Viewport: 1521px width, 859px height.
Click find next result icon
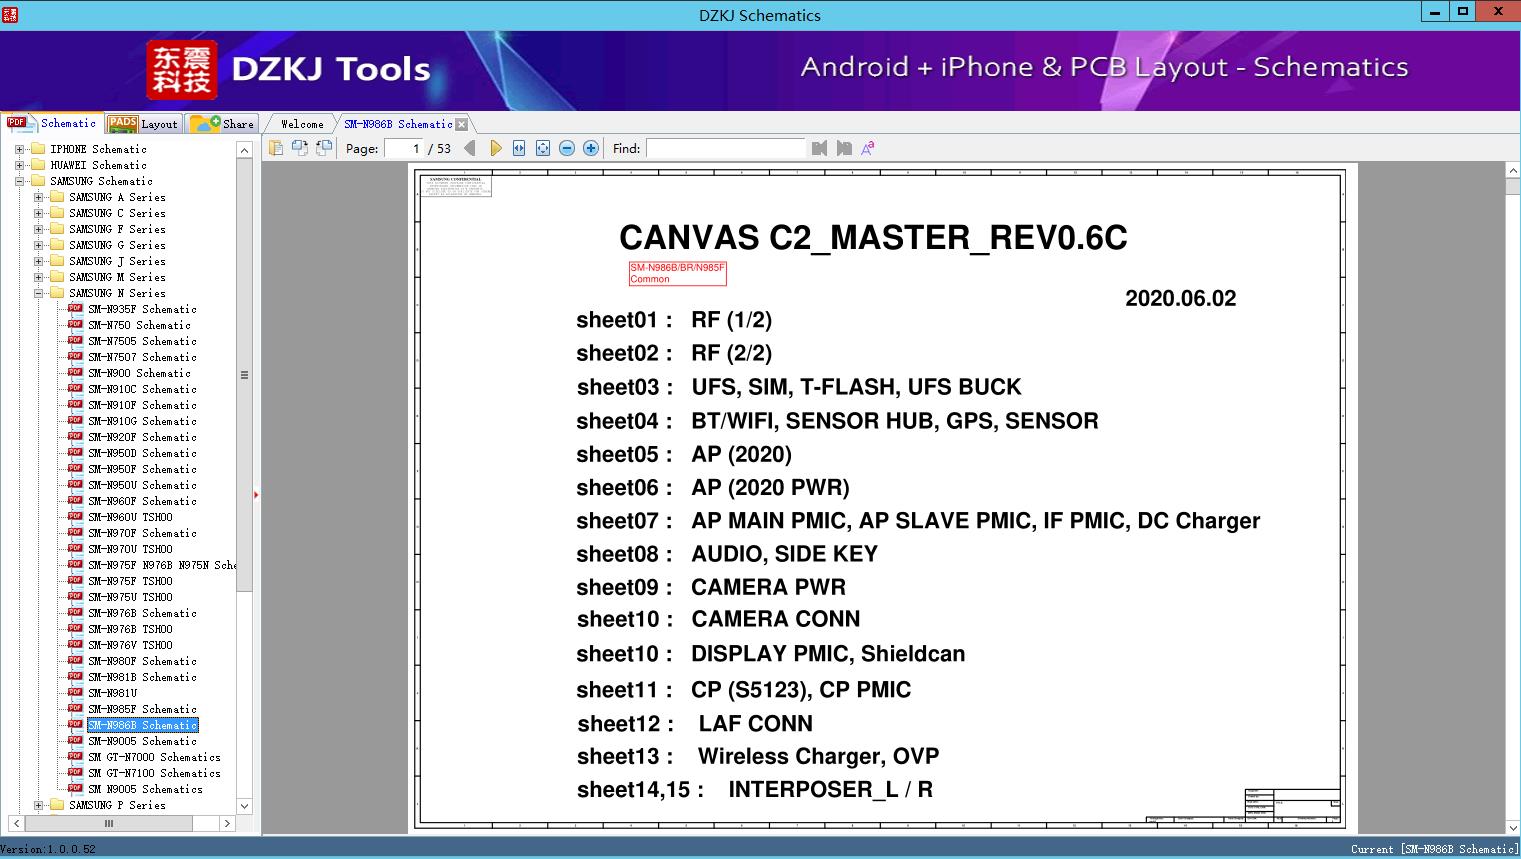pos(844,148)
